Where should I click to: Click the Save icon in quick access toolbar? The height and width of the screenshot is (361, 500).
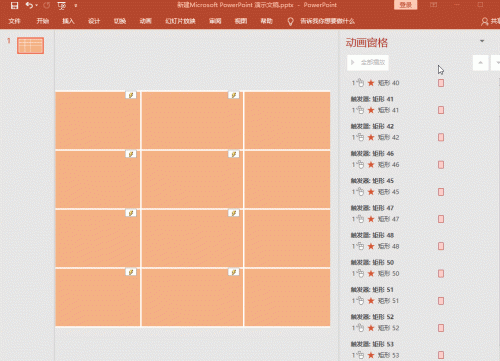pos(14,5)
